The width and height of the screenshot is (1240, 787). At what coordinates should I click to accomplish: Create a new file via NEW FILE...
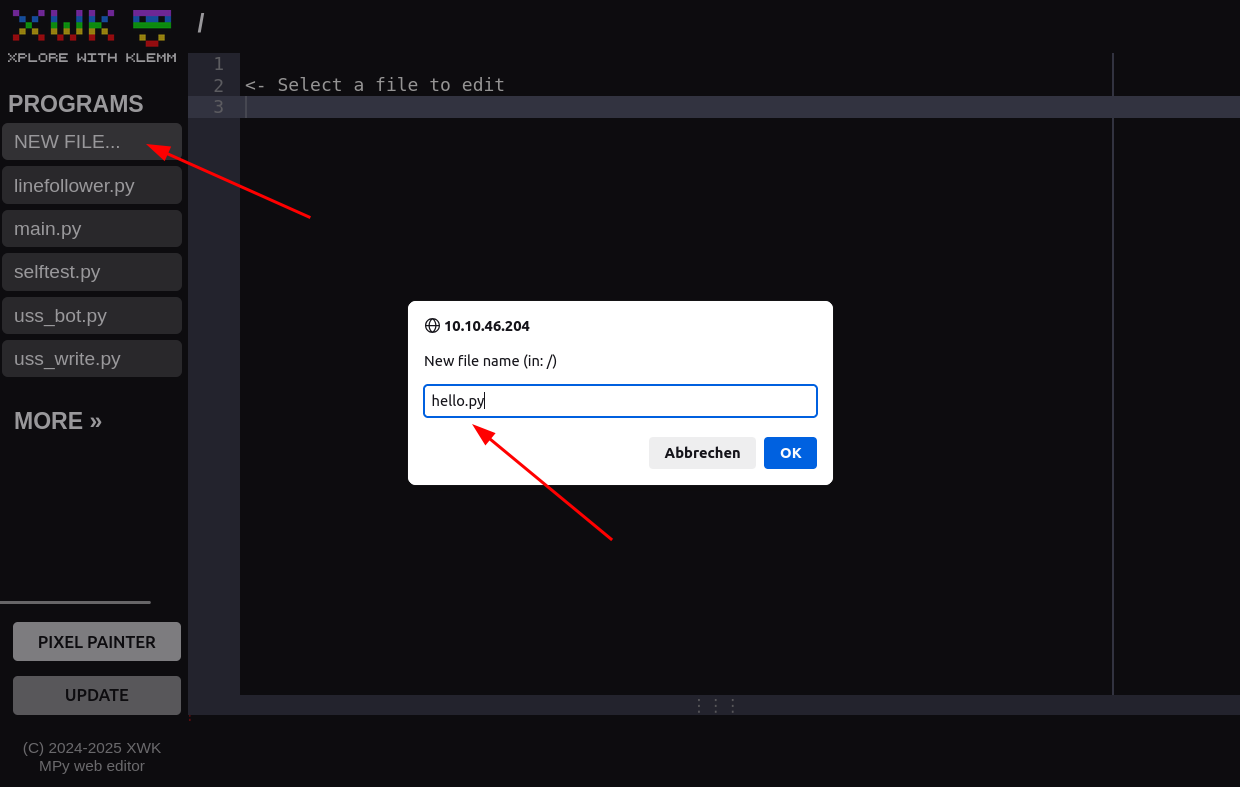92,142
